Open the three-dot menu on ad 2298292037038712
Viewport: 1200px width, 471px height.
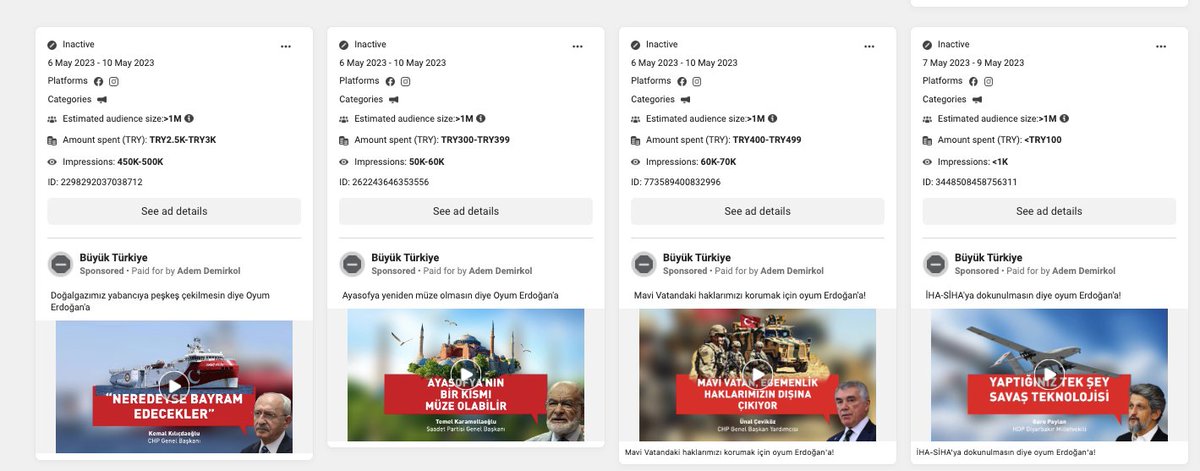pyautogui.click(x=286, y=46)
